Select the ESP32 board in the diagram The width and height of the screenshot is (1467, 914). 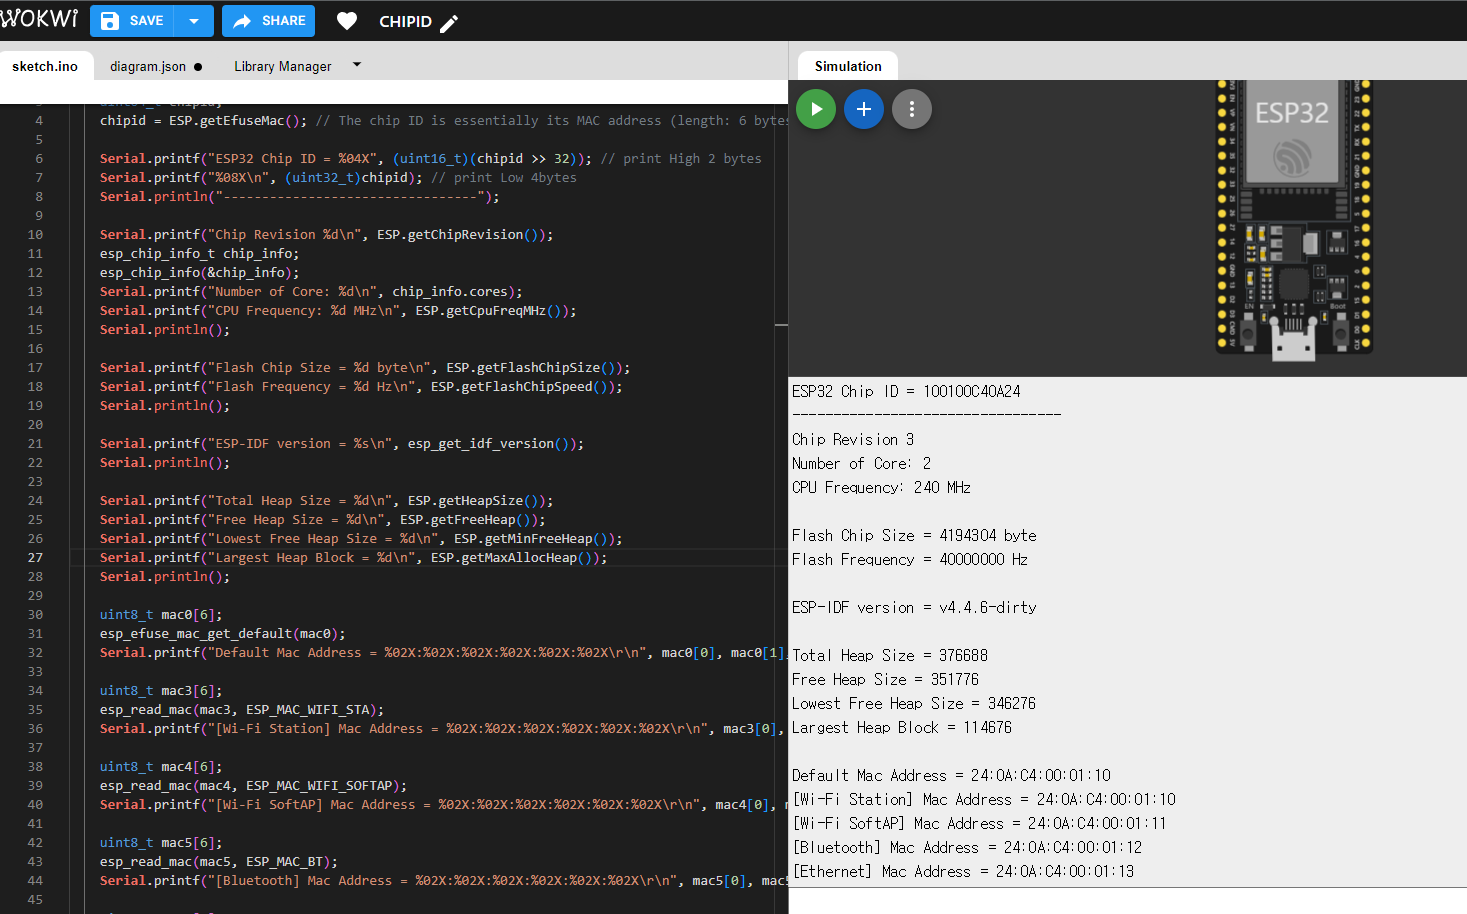(x=1293, y=218)
